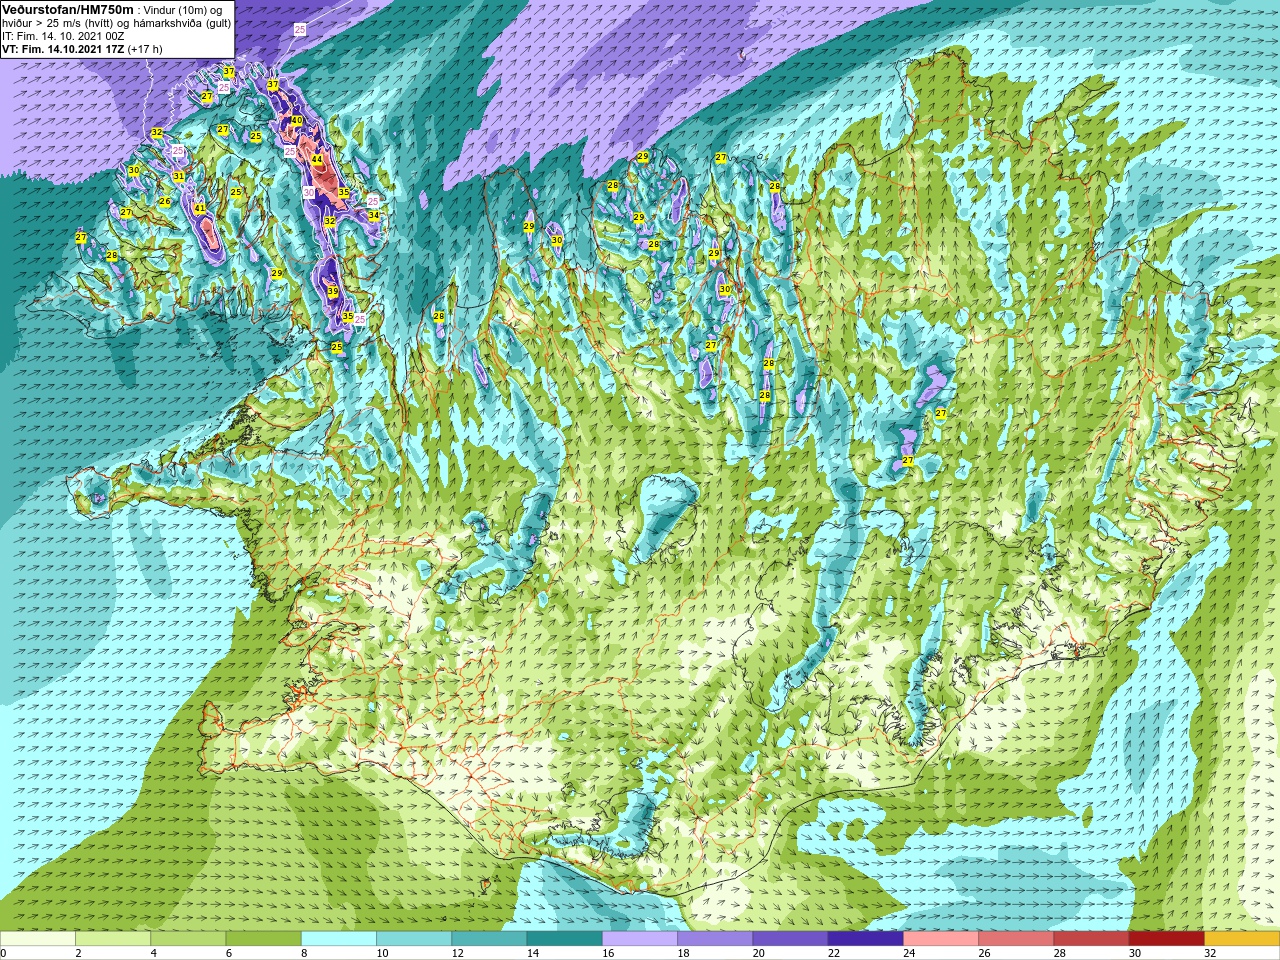Click the yellow '39' gust label
This screenshot has height=960, width=1280.
[333, 292]
